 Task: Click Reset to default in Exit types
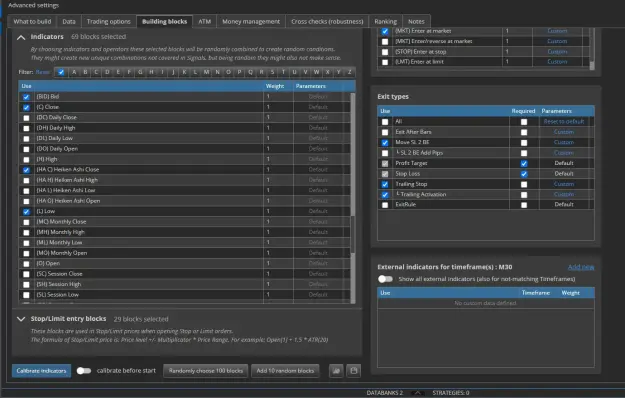[564, 122]
